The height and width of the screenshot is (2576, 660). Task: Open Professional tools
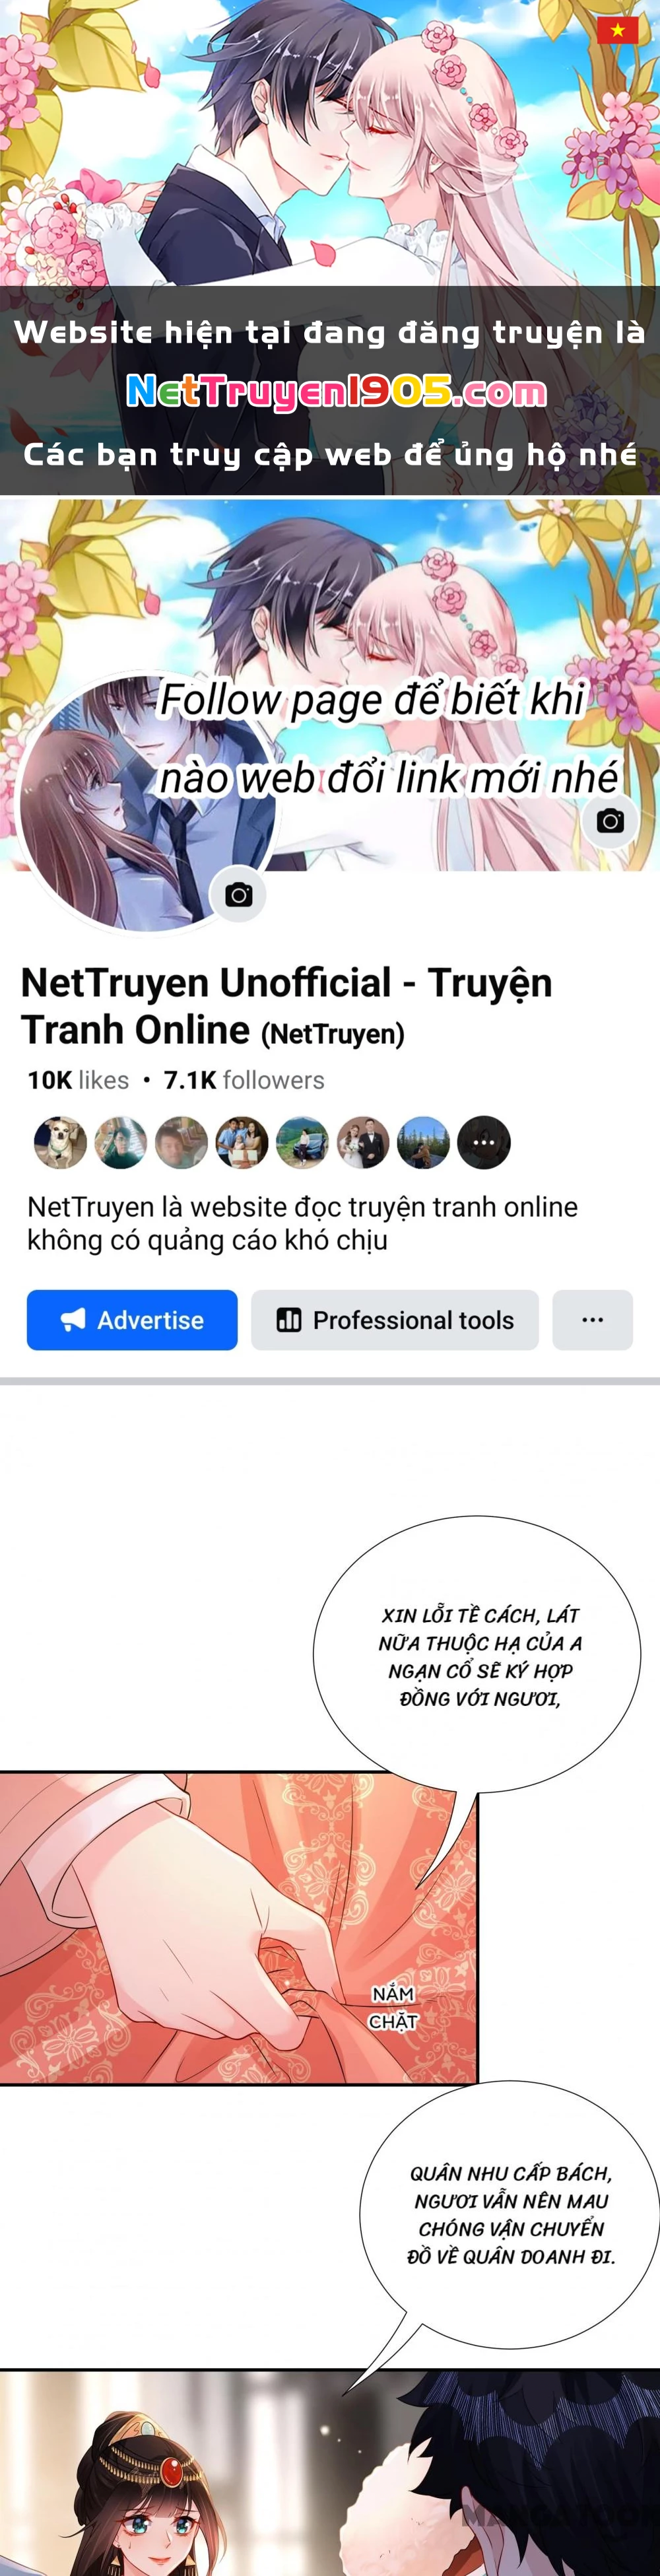[395, 1320]
